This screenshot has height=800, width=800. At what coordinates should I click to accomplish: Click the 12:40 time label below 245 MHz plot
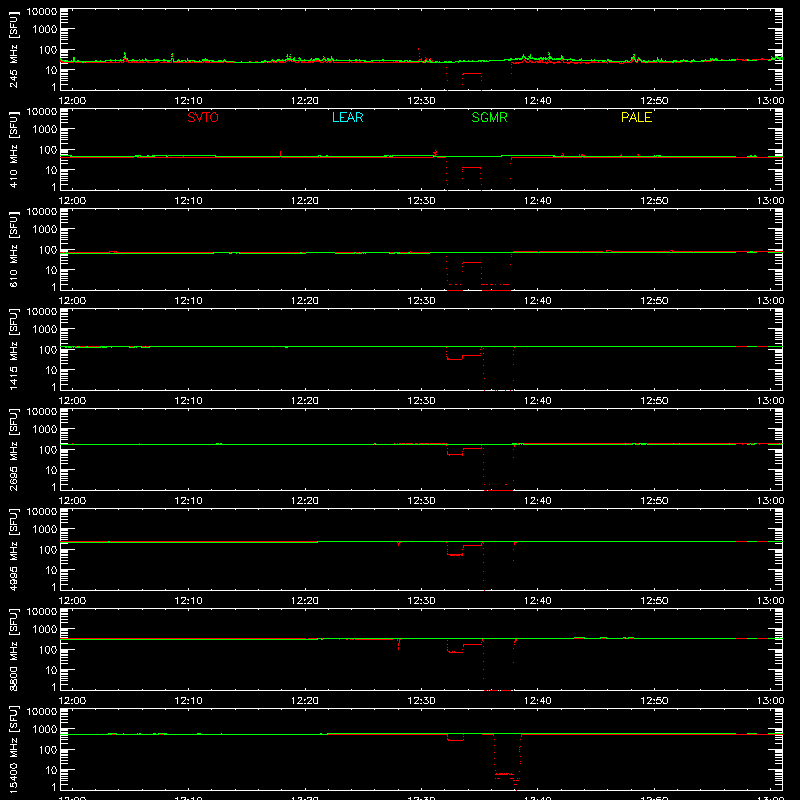tap(538, 101)
